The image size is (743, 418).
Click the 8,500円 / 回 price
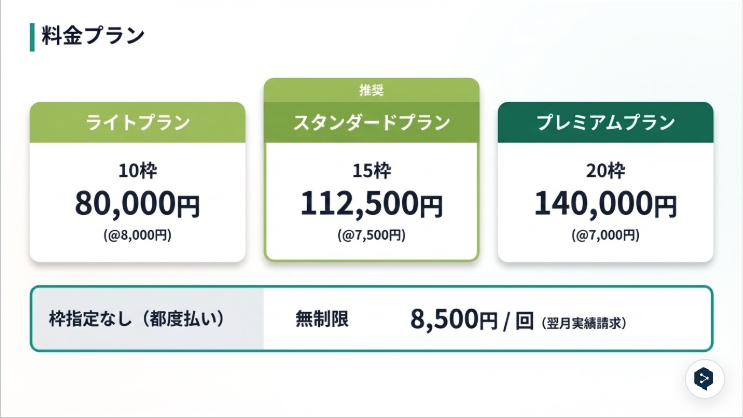472,319
